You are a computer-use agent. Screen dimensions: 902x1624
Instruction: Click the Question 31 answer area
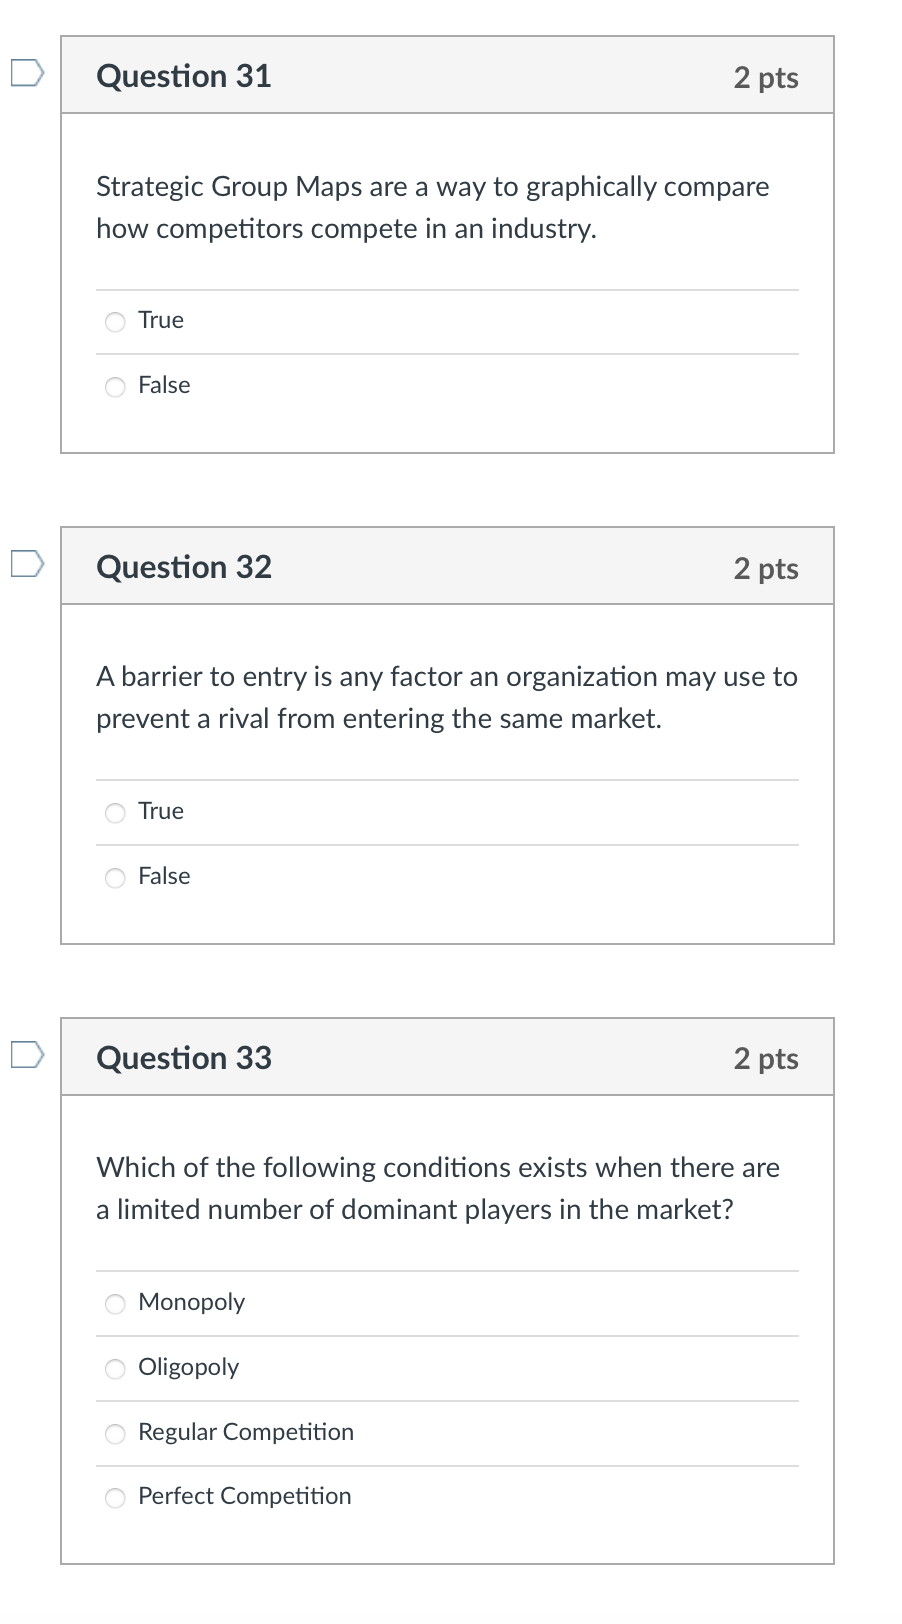point(447,350)
